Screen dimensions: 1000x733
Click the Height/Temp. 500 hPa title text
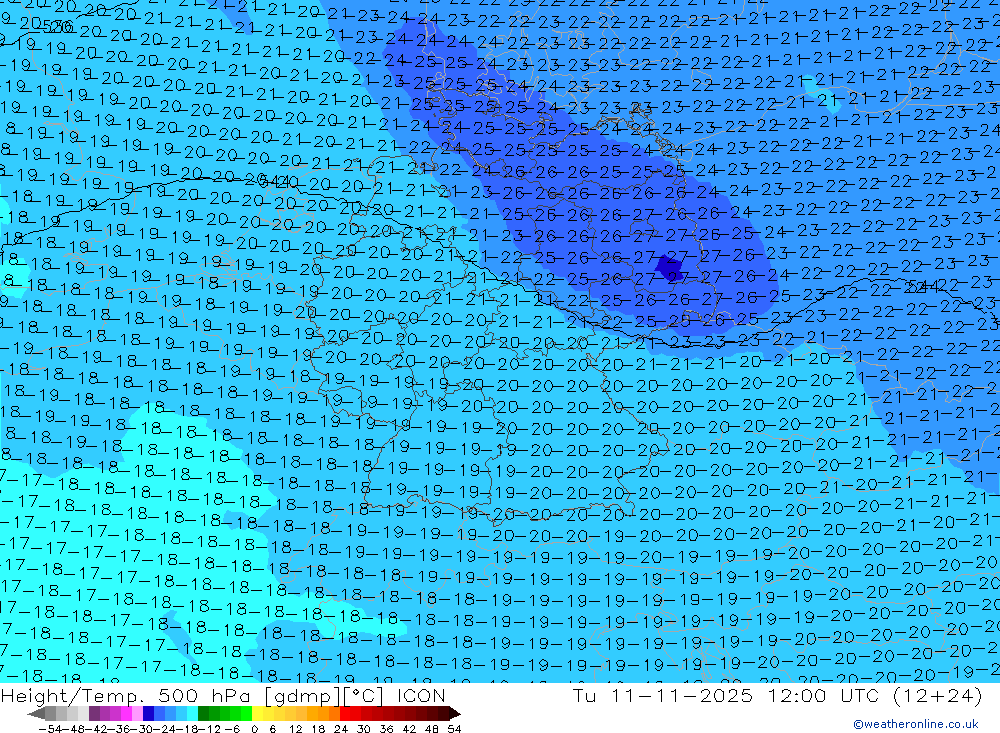click(x=128, y=695)
